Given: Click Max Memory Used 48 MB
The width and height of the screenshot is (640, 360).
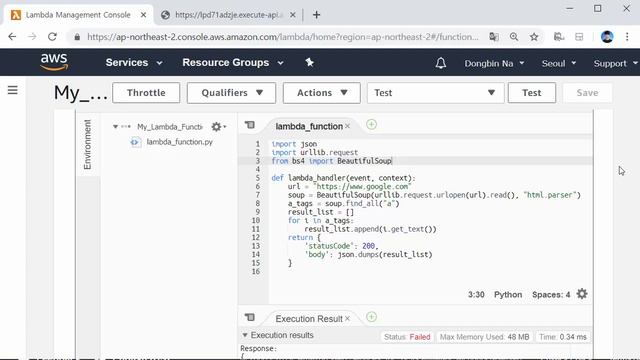Looking at the screenshot, I should point(484,337).
